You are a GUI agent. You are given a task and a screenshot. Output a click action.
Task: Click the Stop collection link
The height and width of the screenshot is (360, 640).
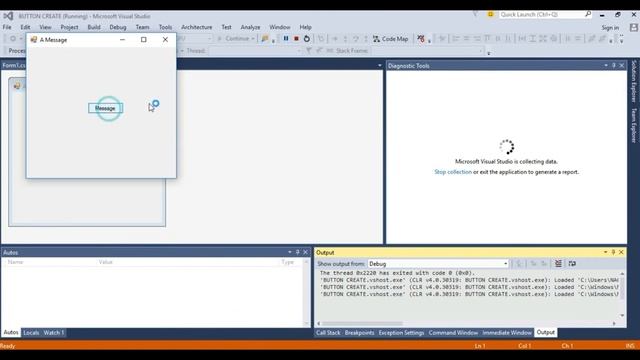click(453, 172)
